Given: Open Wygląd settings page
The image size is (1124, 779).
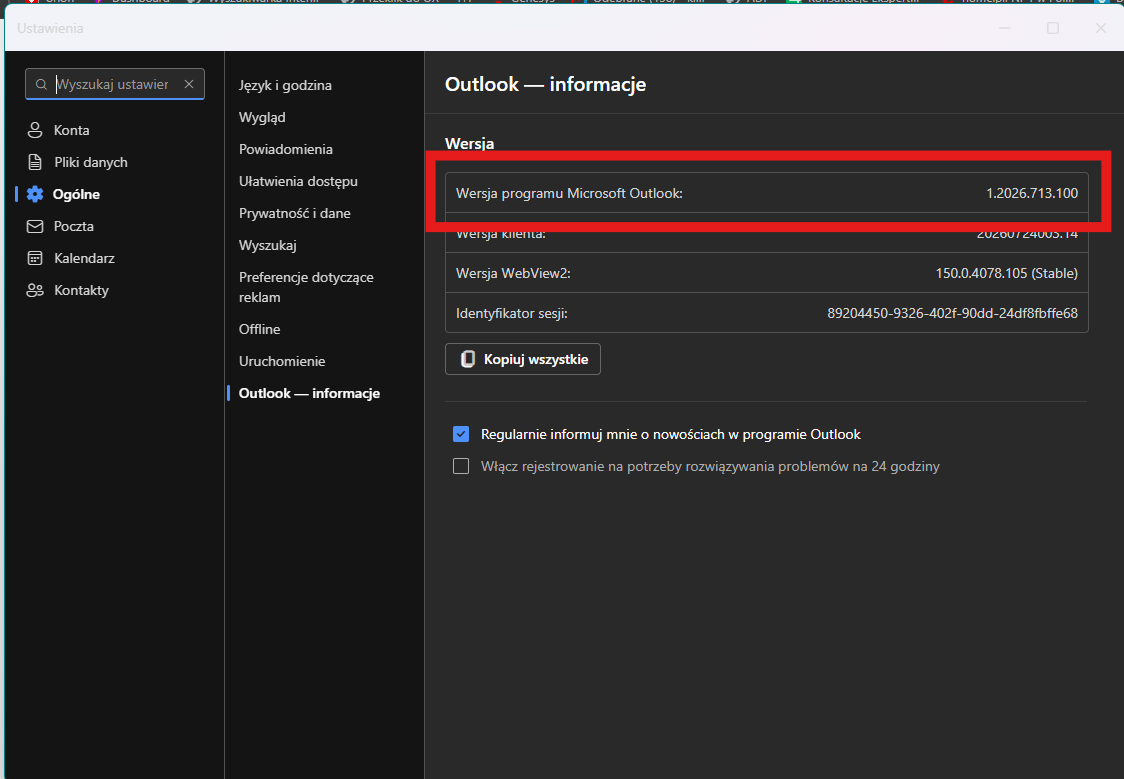Looking at the screenshot, I should coord(262,117).
